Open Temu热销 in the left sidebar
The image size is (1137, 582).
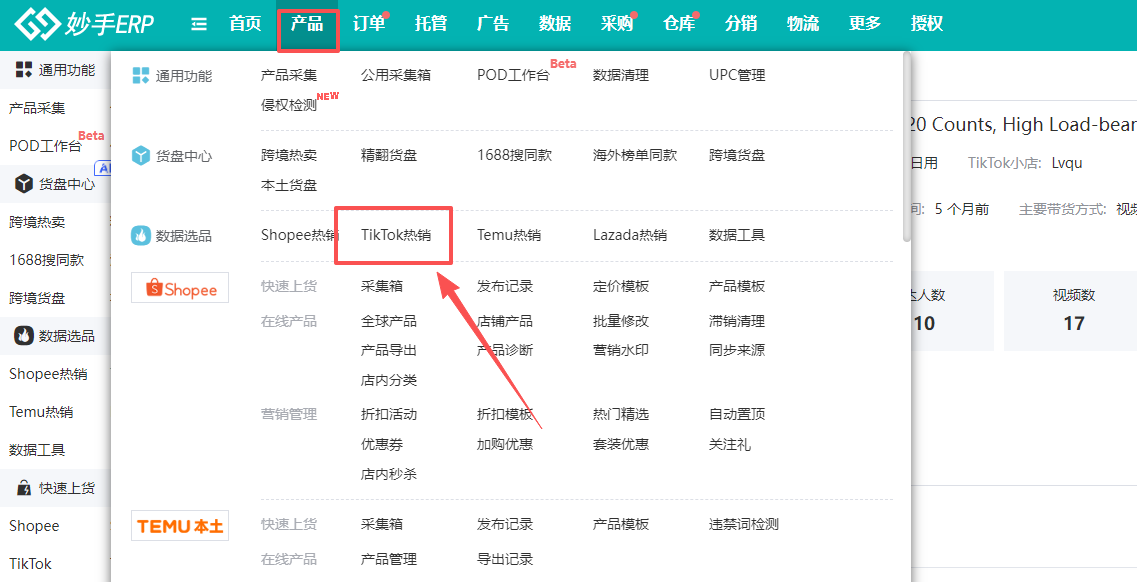(x=41, y=412)
